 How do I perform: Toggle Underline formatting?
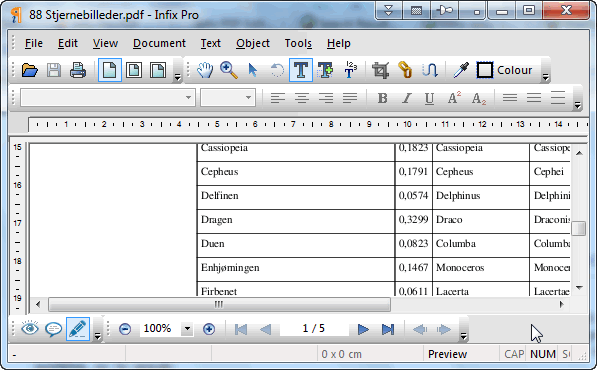pos(429,98)
